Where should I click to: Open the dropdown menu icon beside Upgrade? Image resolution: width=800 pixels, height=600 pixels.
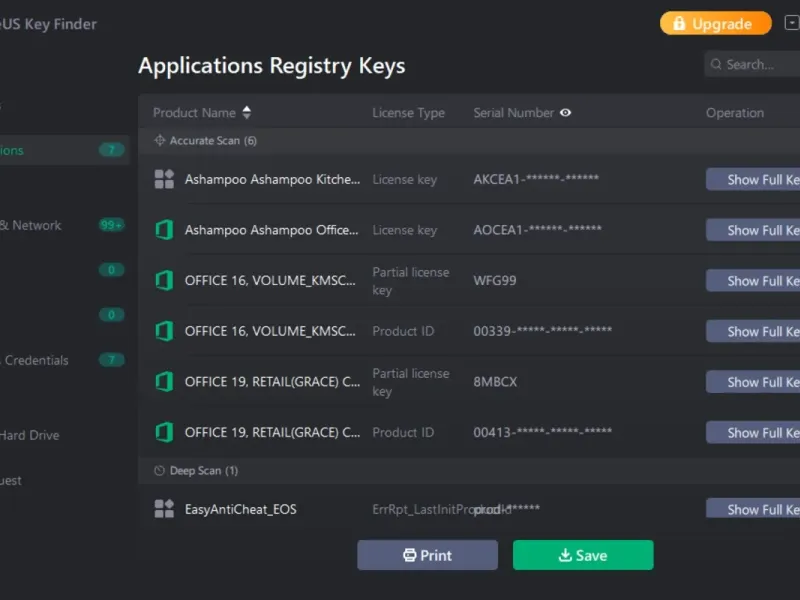[x=792, y=23]
